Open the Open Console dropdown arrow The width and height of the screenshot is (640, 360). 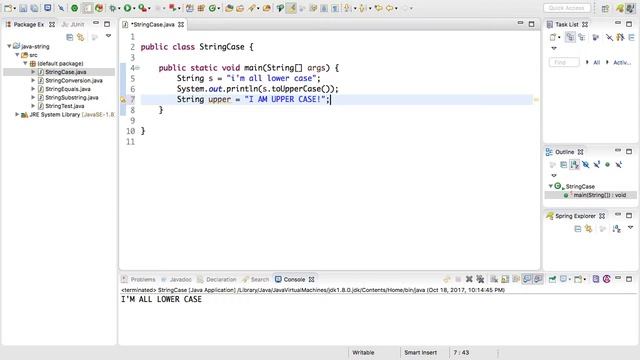click(584, 280)
